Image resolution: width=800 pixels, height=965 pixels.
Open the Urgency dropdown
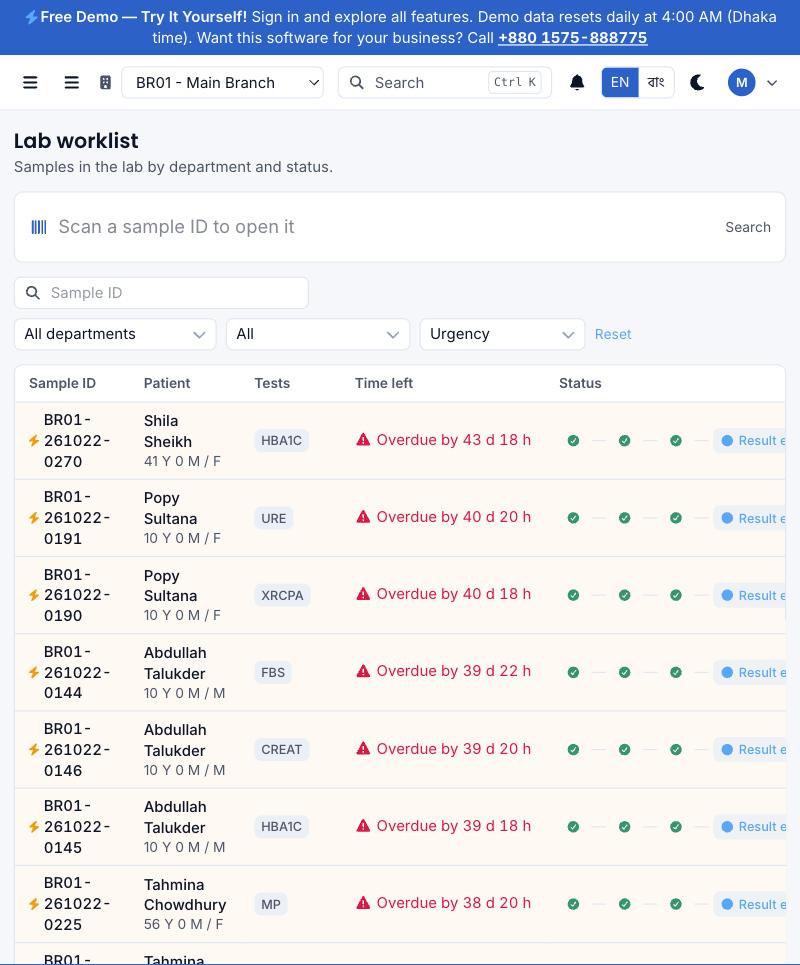(x=502, y=334)
